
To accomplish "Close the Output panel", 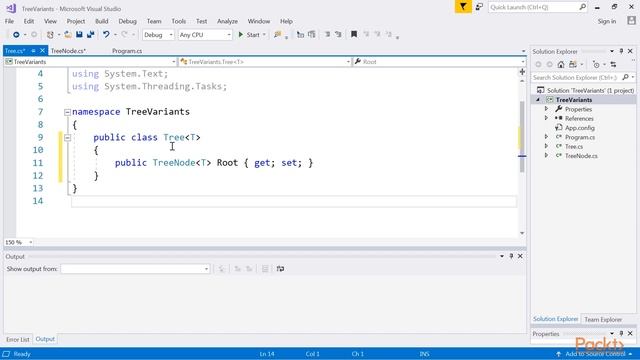I will (520, 256).
